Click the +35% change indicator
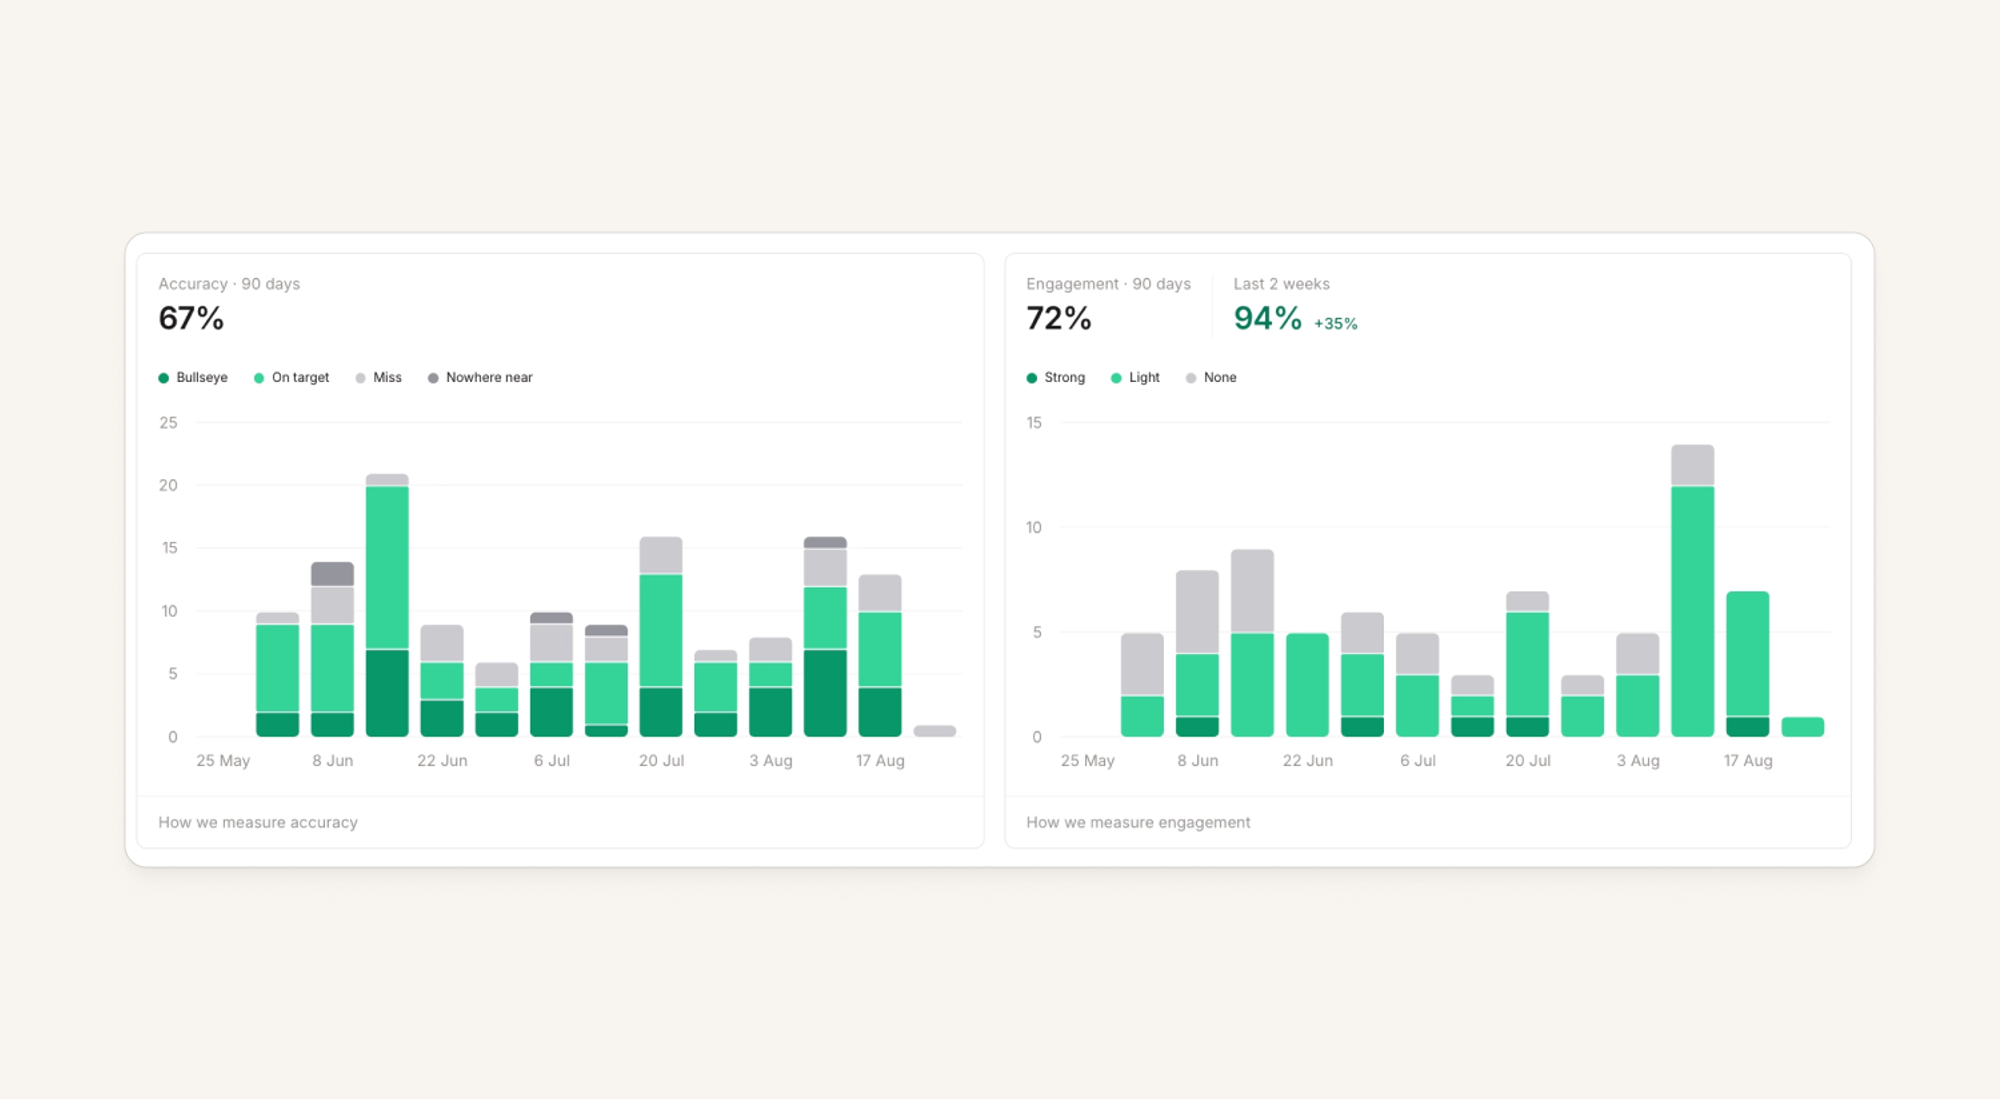Viewport: 2000px width, 1099px height. click(x=1335, y=323)
